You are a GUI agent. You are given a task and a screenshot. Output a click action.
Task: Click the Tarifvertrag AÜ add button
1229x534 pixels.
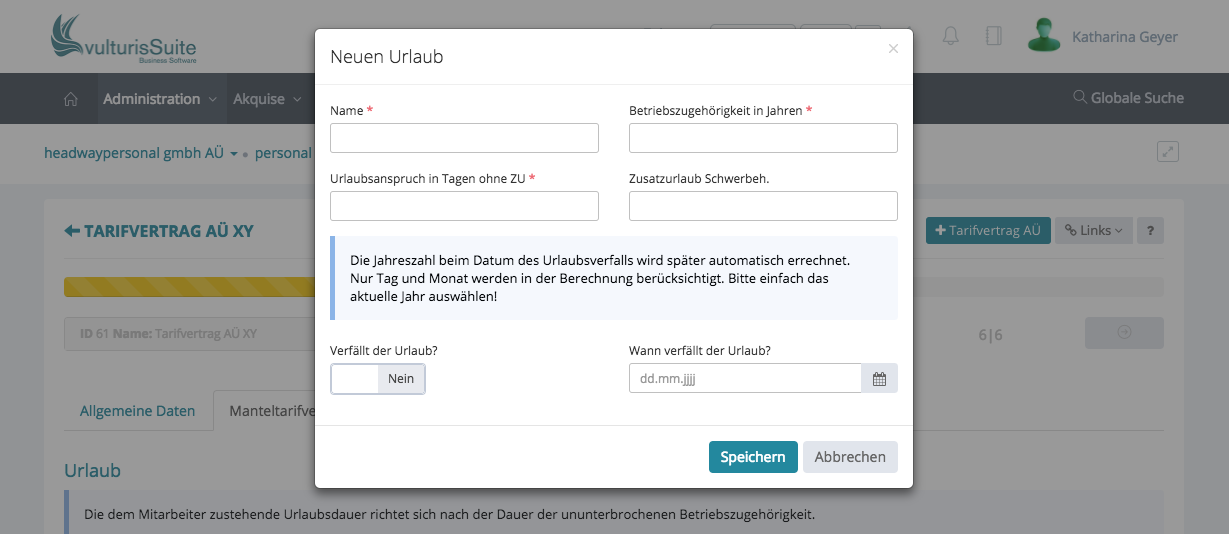click(986, 231)
